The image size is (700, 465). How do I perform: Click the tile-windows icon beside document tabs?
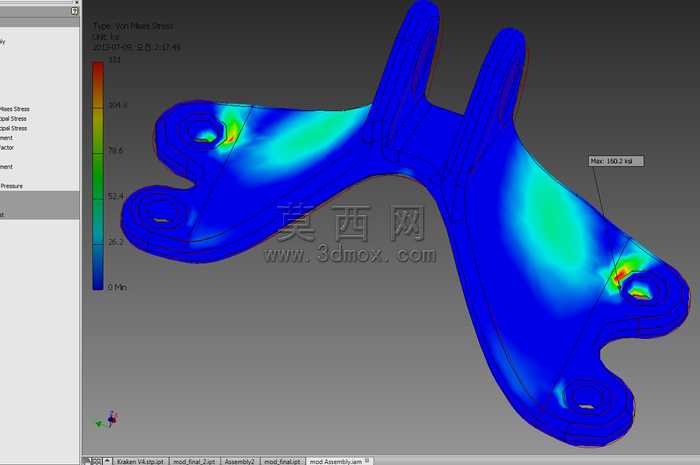97,461
